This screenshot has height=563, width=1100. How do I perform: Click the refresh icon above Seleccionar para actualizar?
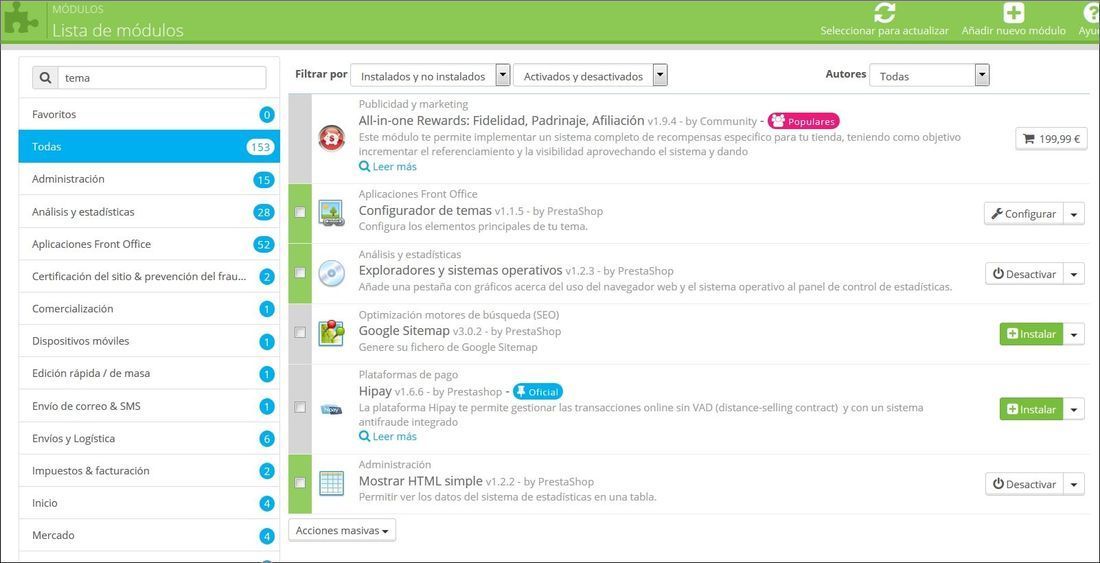[x=885, y=13]
